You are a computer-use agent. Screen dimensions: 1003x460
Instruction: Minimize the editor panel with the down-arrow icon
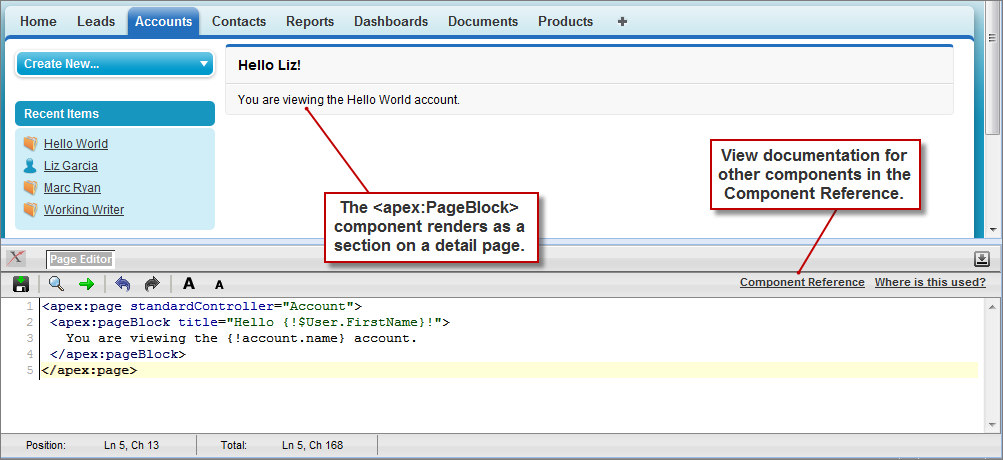tap(981, 259)
